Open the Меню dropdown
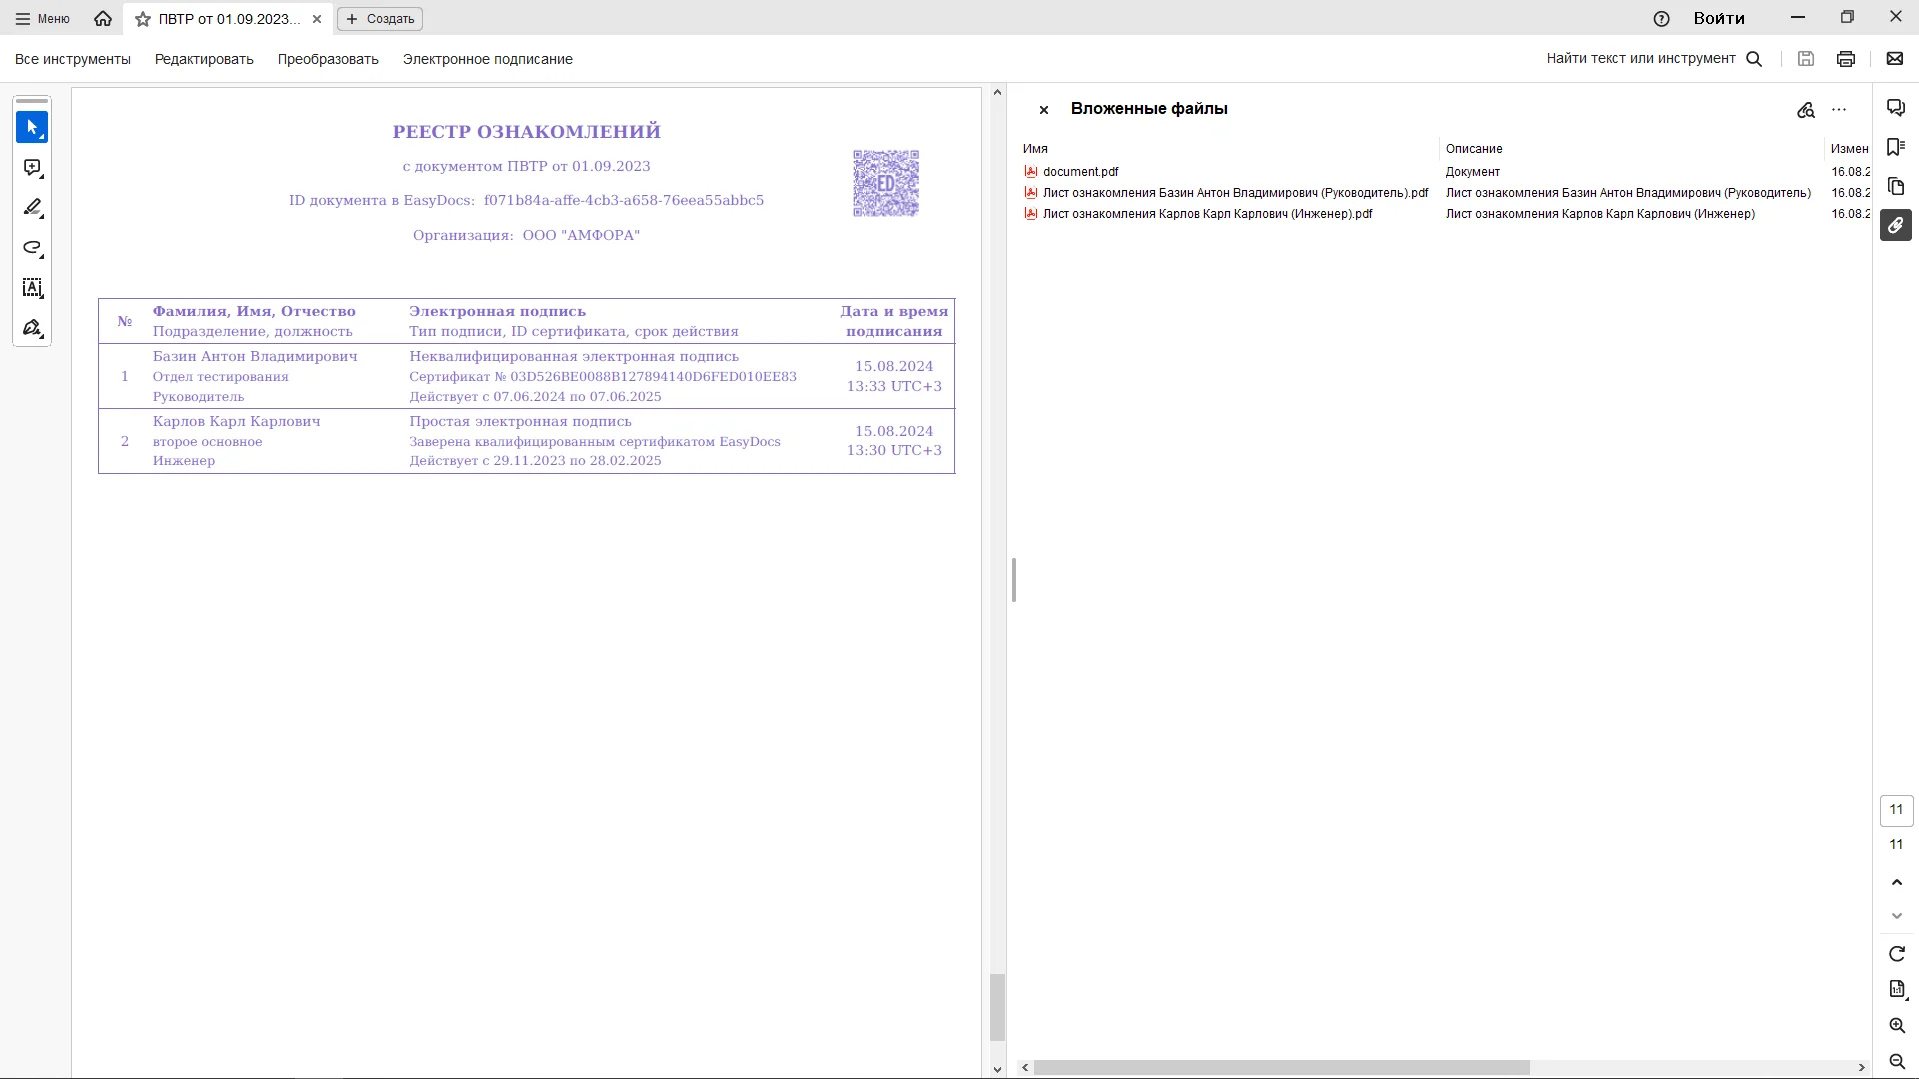The height and width of the screenshot is (1079, 1919). pos(43,19)
